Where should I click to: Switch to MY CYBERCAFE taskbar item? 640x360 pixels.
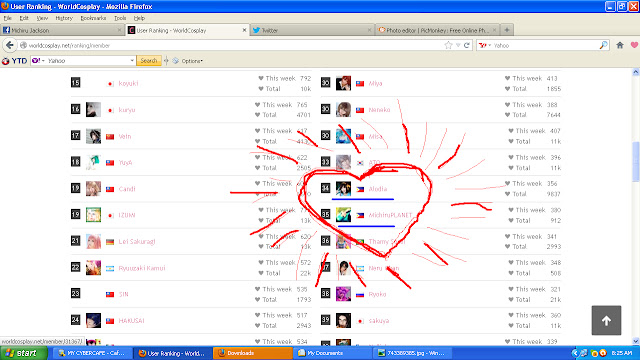pyautogui.click(x=93, y=353)
